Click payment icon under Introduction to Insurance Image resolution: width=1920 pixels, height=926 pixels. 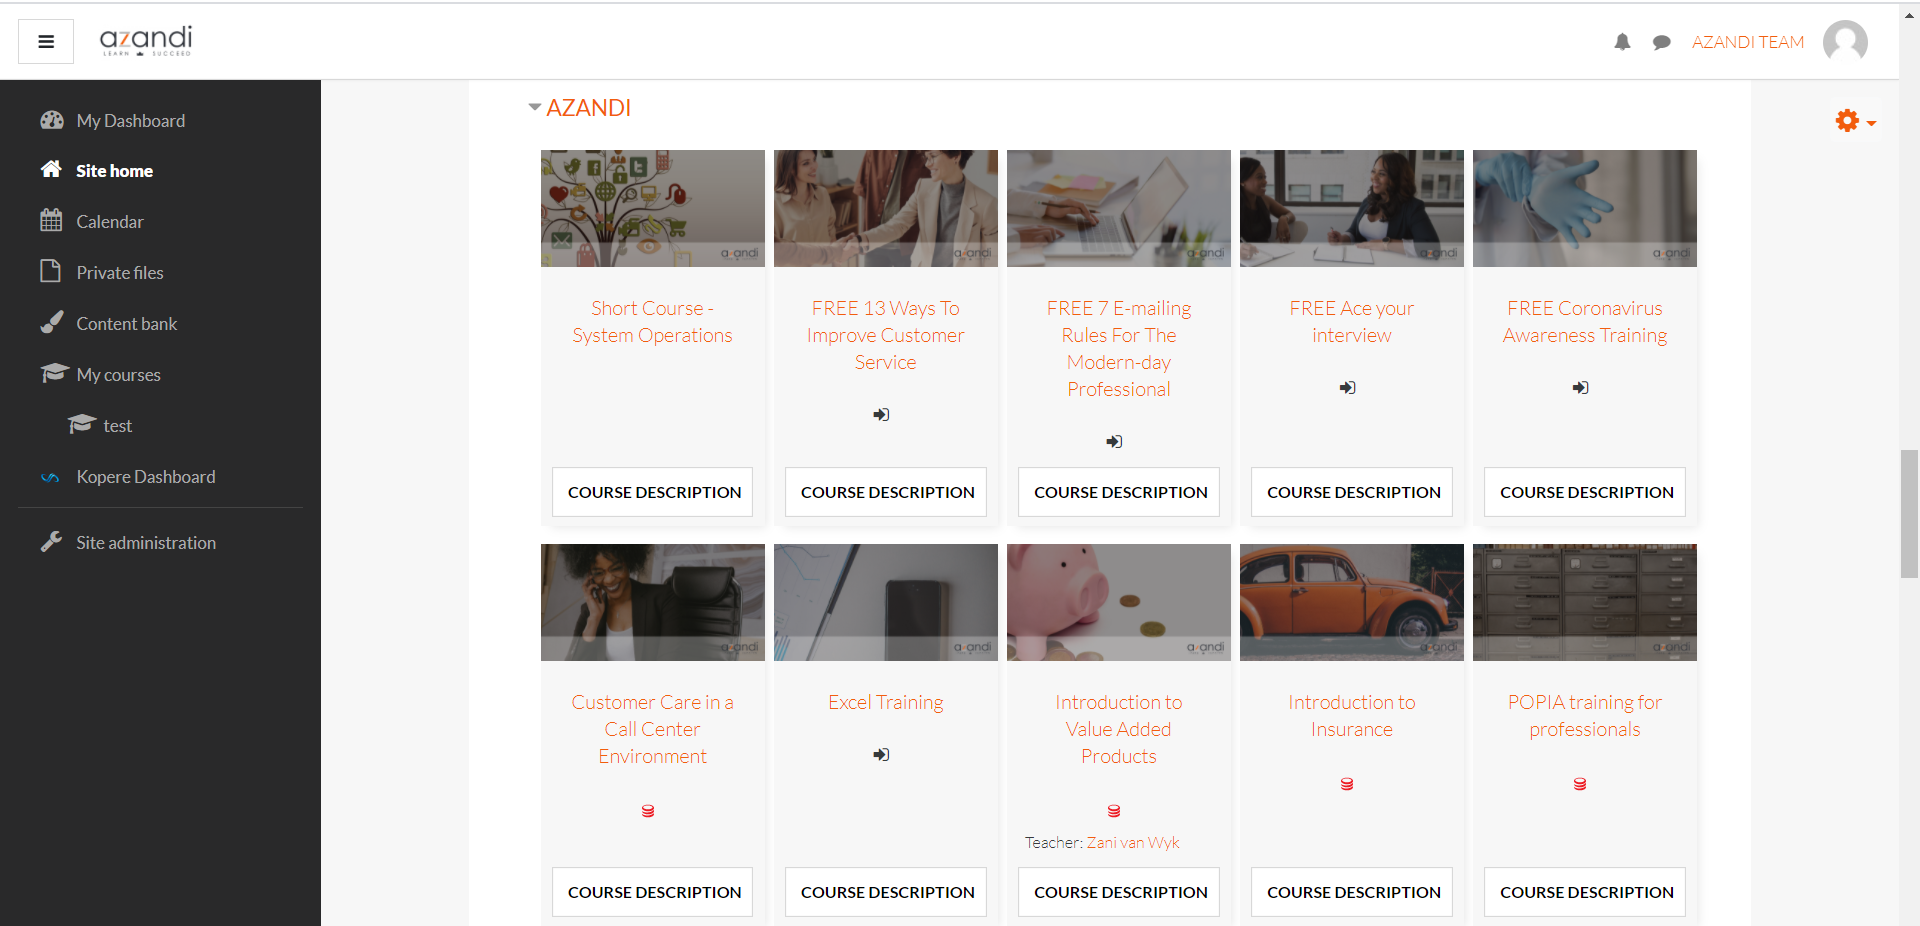pyautogui.click(x=1347, y=784)
